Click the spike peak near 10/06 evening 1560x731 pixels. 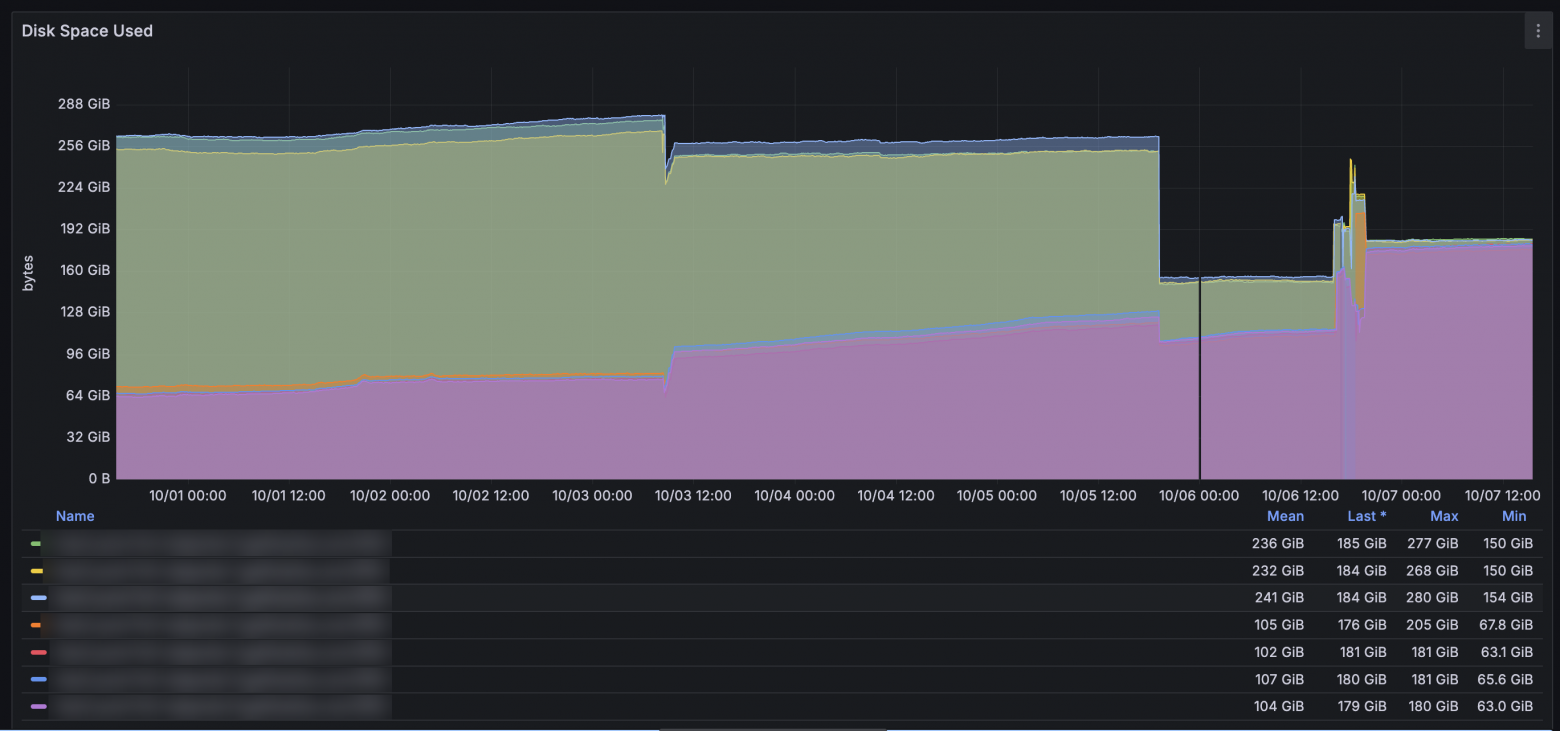[1351, 161]
